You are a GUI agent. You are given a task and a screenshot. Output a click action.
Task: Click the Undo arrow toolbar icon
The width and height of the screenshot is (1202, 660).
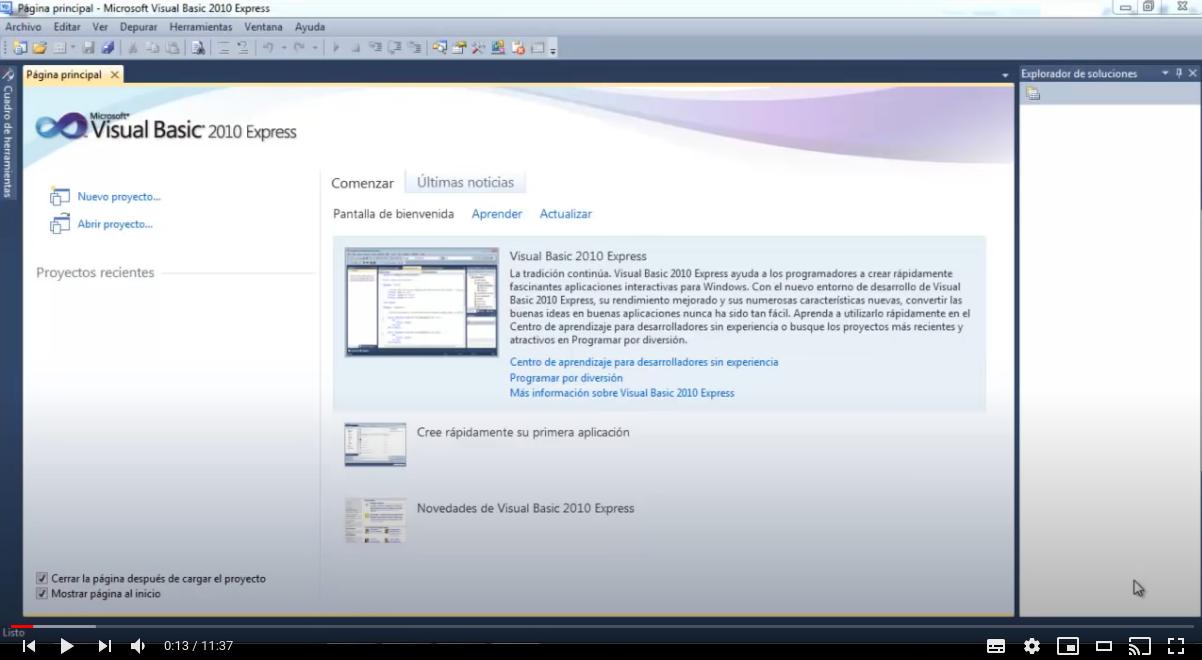tap(267, 47)
